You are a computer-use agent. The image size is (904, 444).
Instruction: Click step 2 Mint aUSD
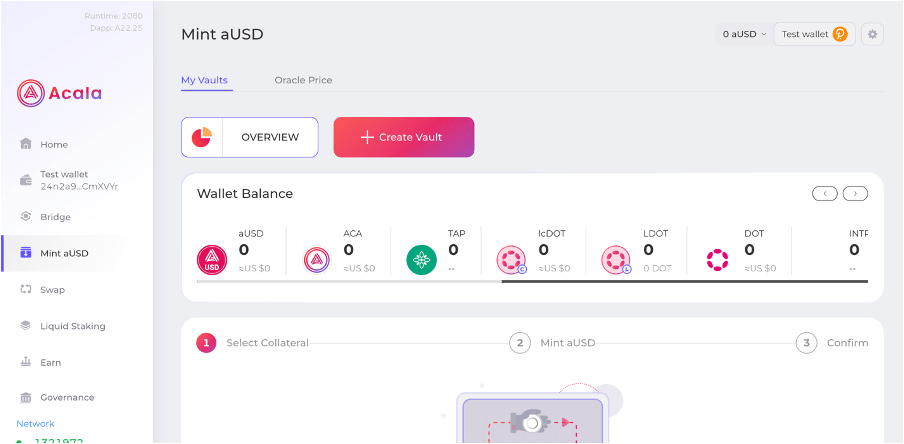coord(552,343)
